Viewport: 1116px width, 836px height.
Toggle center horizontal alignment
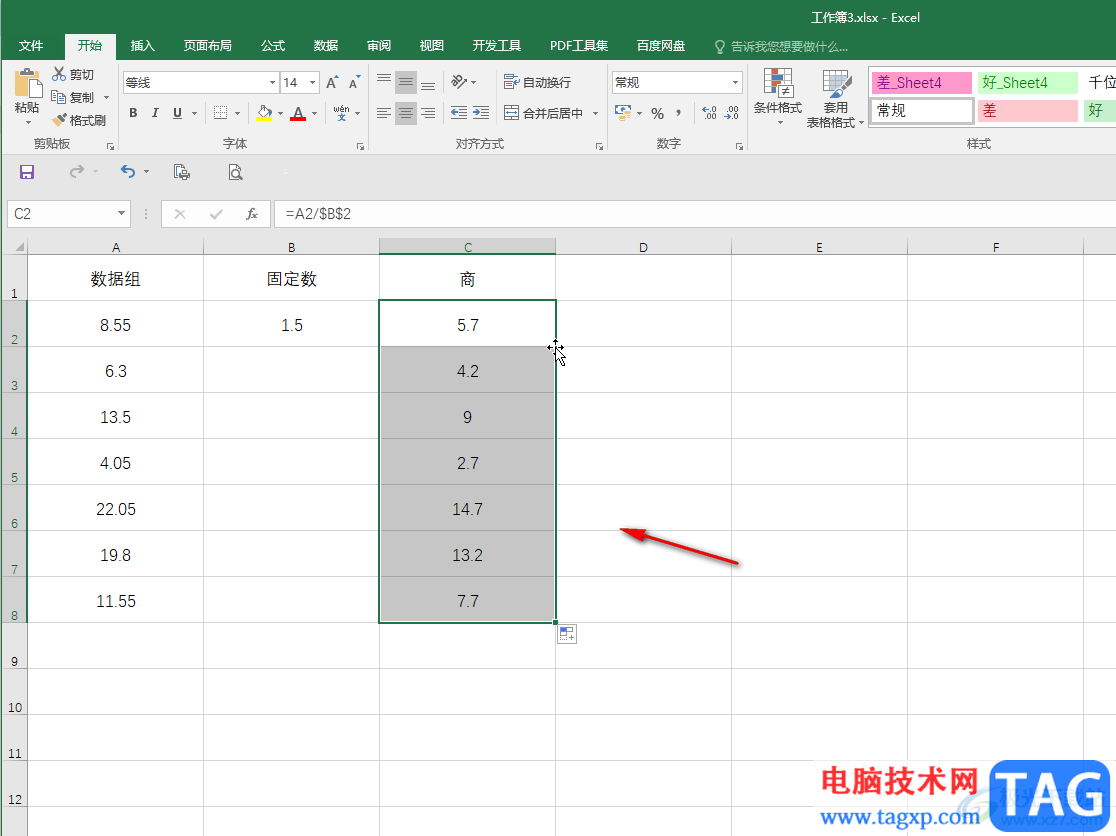[x=406, y=113]
